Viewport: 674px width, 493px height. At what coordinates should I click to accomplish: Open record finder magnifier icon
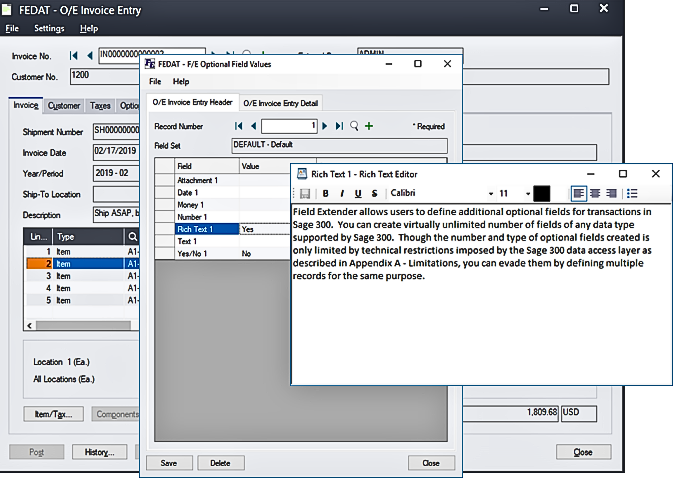(354, 126)
